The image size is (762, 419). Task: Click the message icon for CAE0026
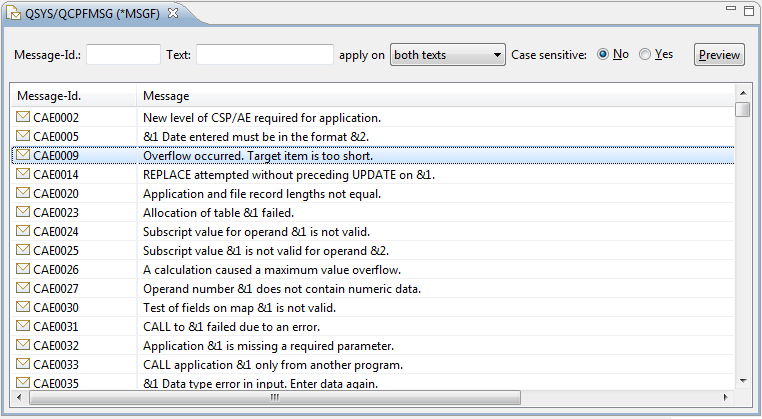(x=23, y=268)
